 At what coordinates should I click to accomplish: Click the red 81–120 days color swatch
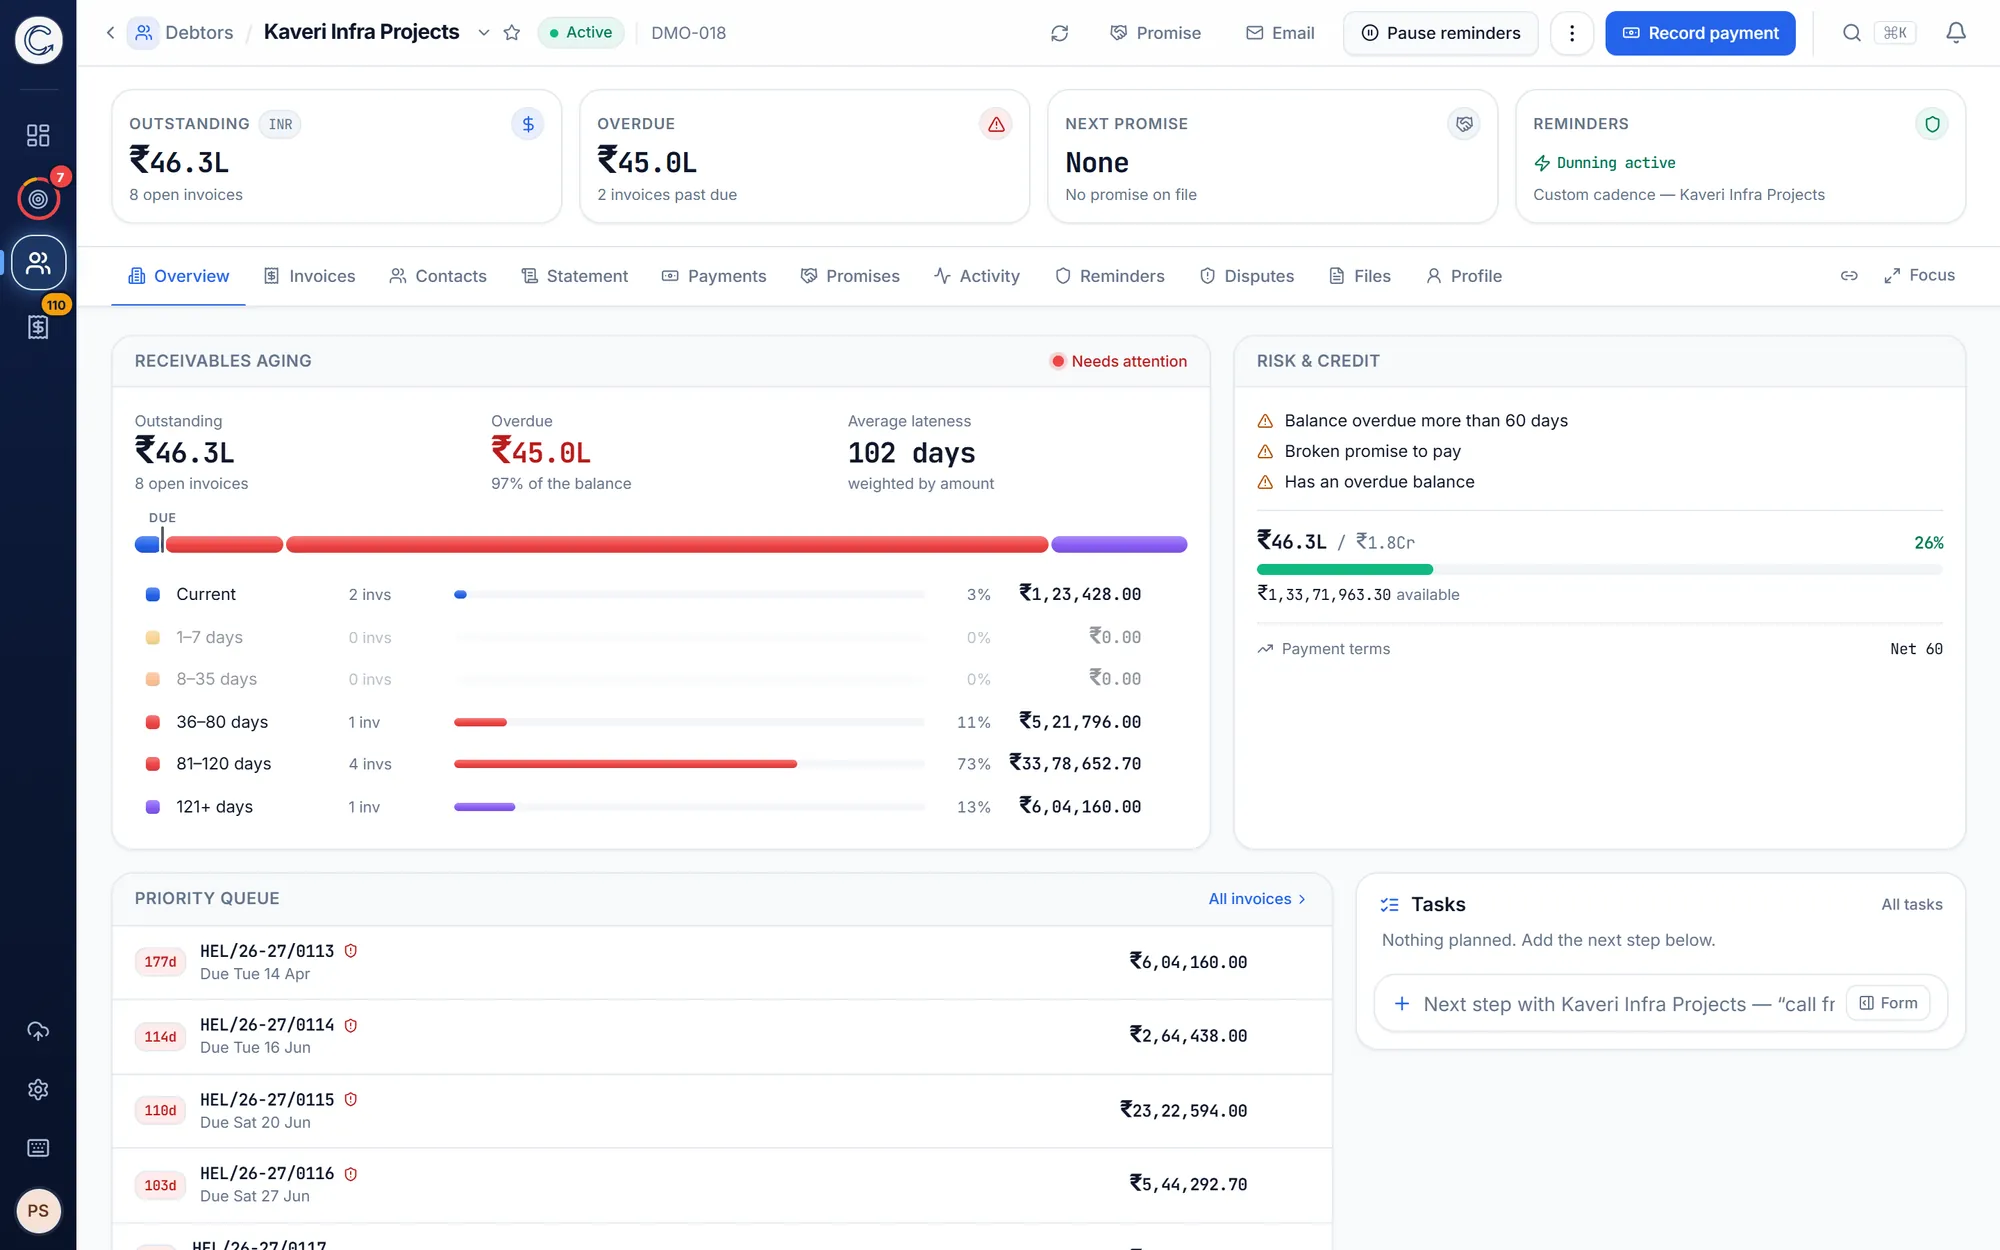pyautogui.click(x=153, y=764)
